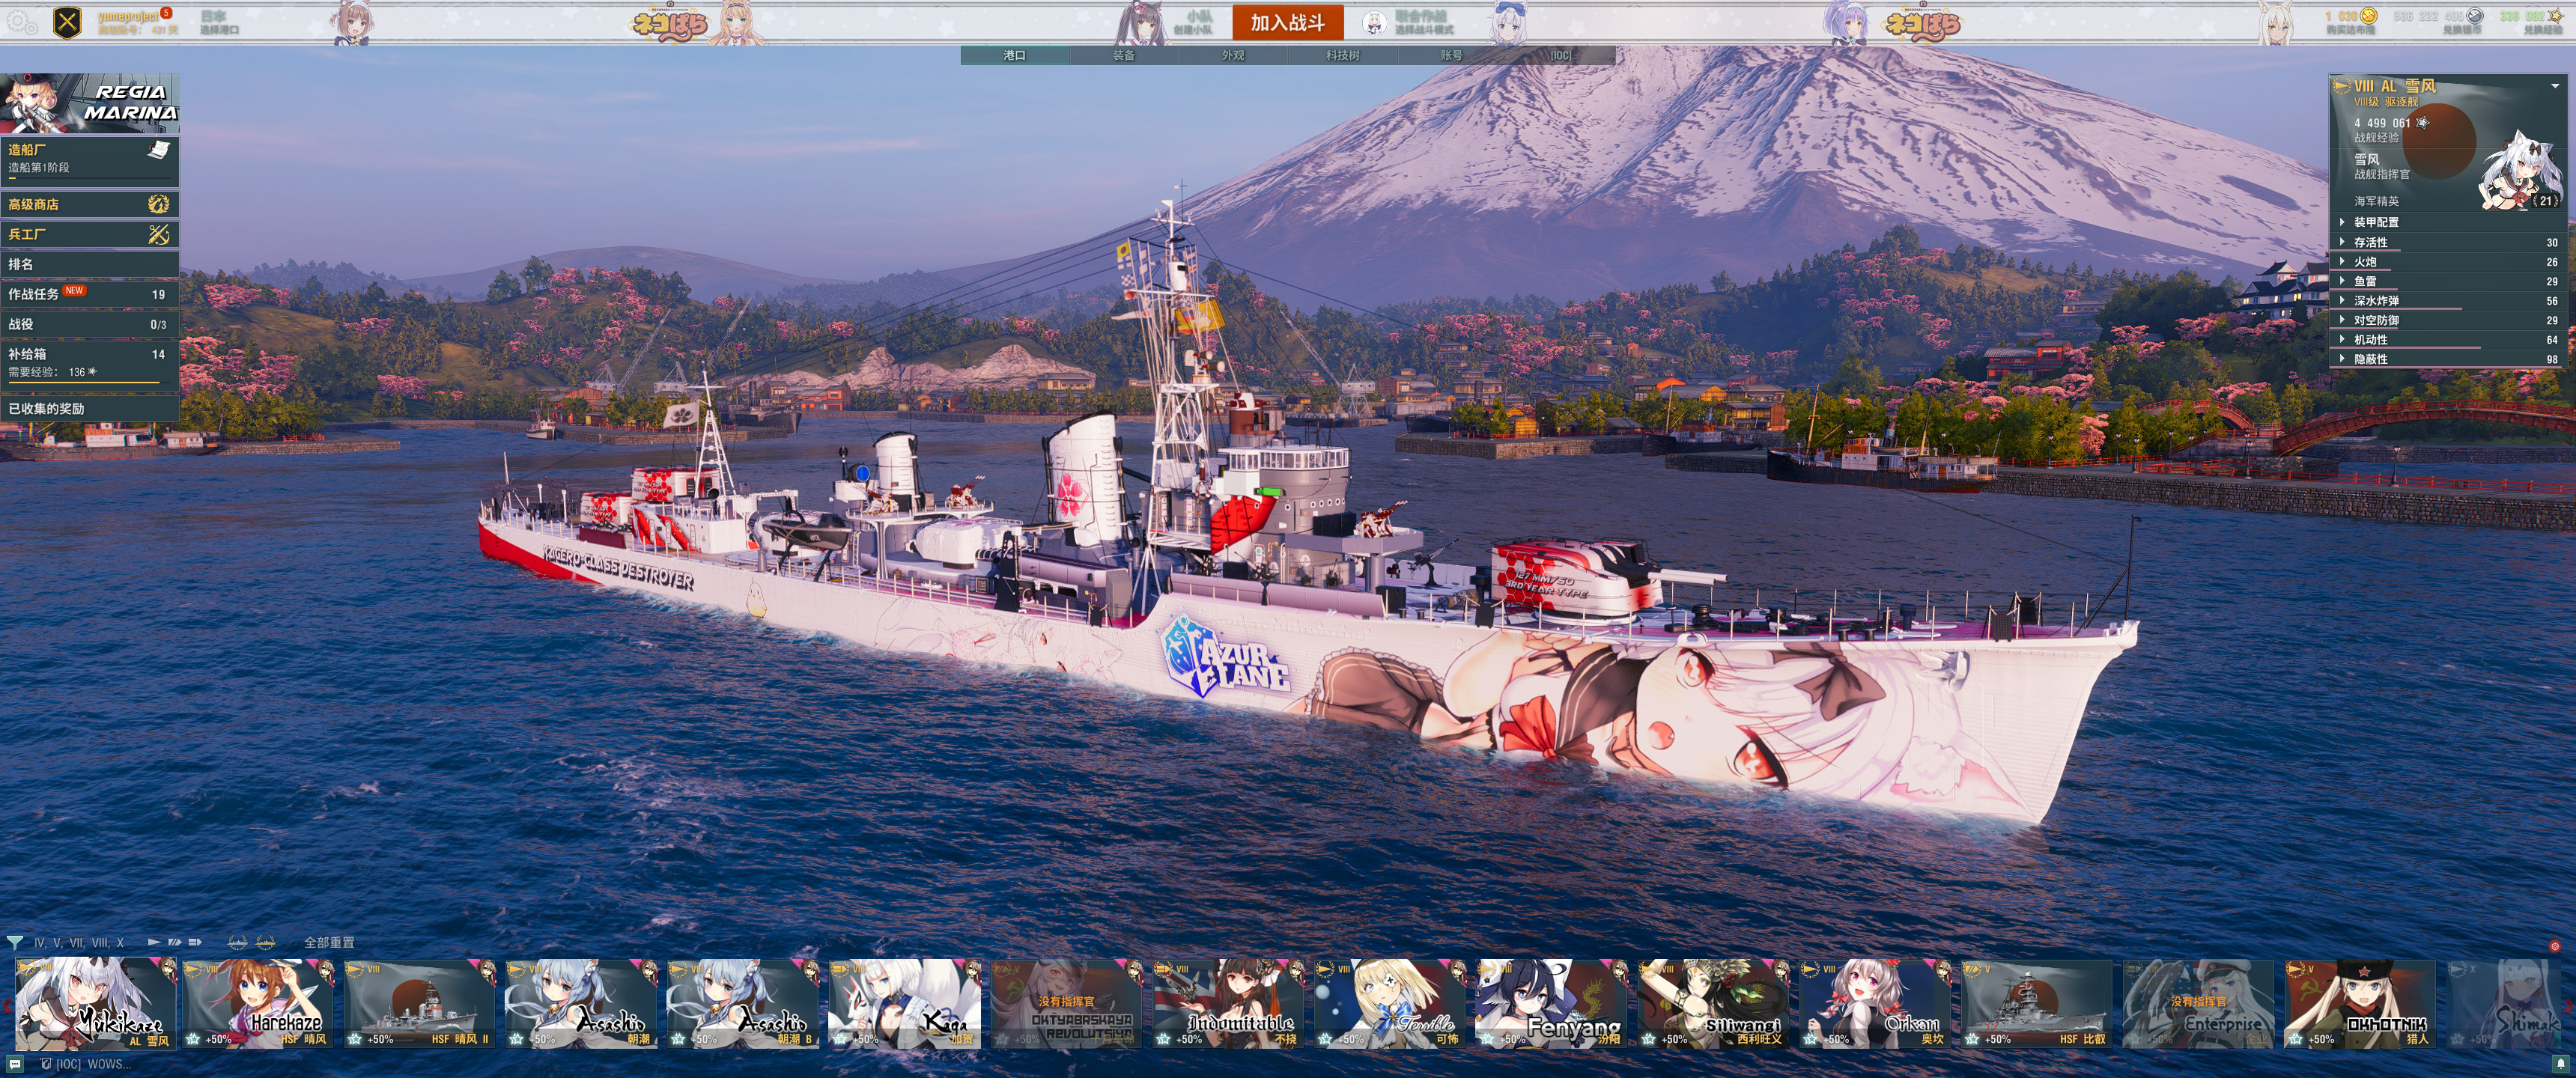Click the free experience star icon
This screenshot has height=1078, width=2576.
(x=2556, y=16)
